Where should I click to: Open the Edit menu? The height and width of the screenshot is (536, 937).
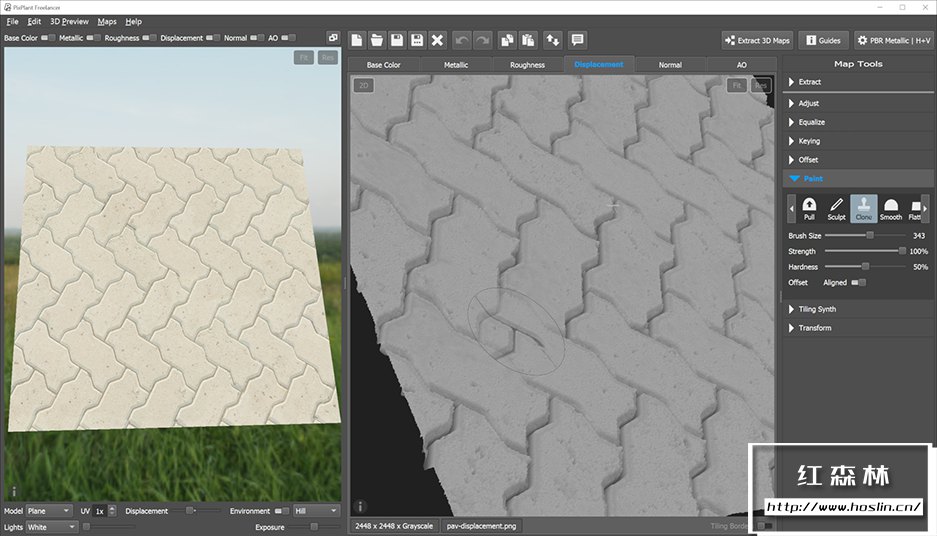[x=34, y=22]
